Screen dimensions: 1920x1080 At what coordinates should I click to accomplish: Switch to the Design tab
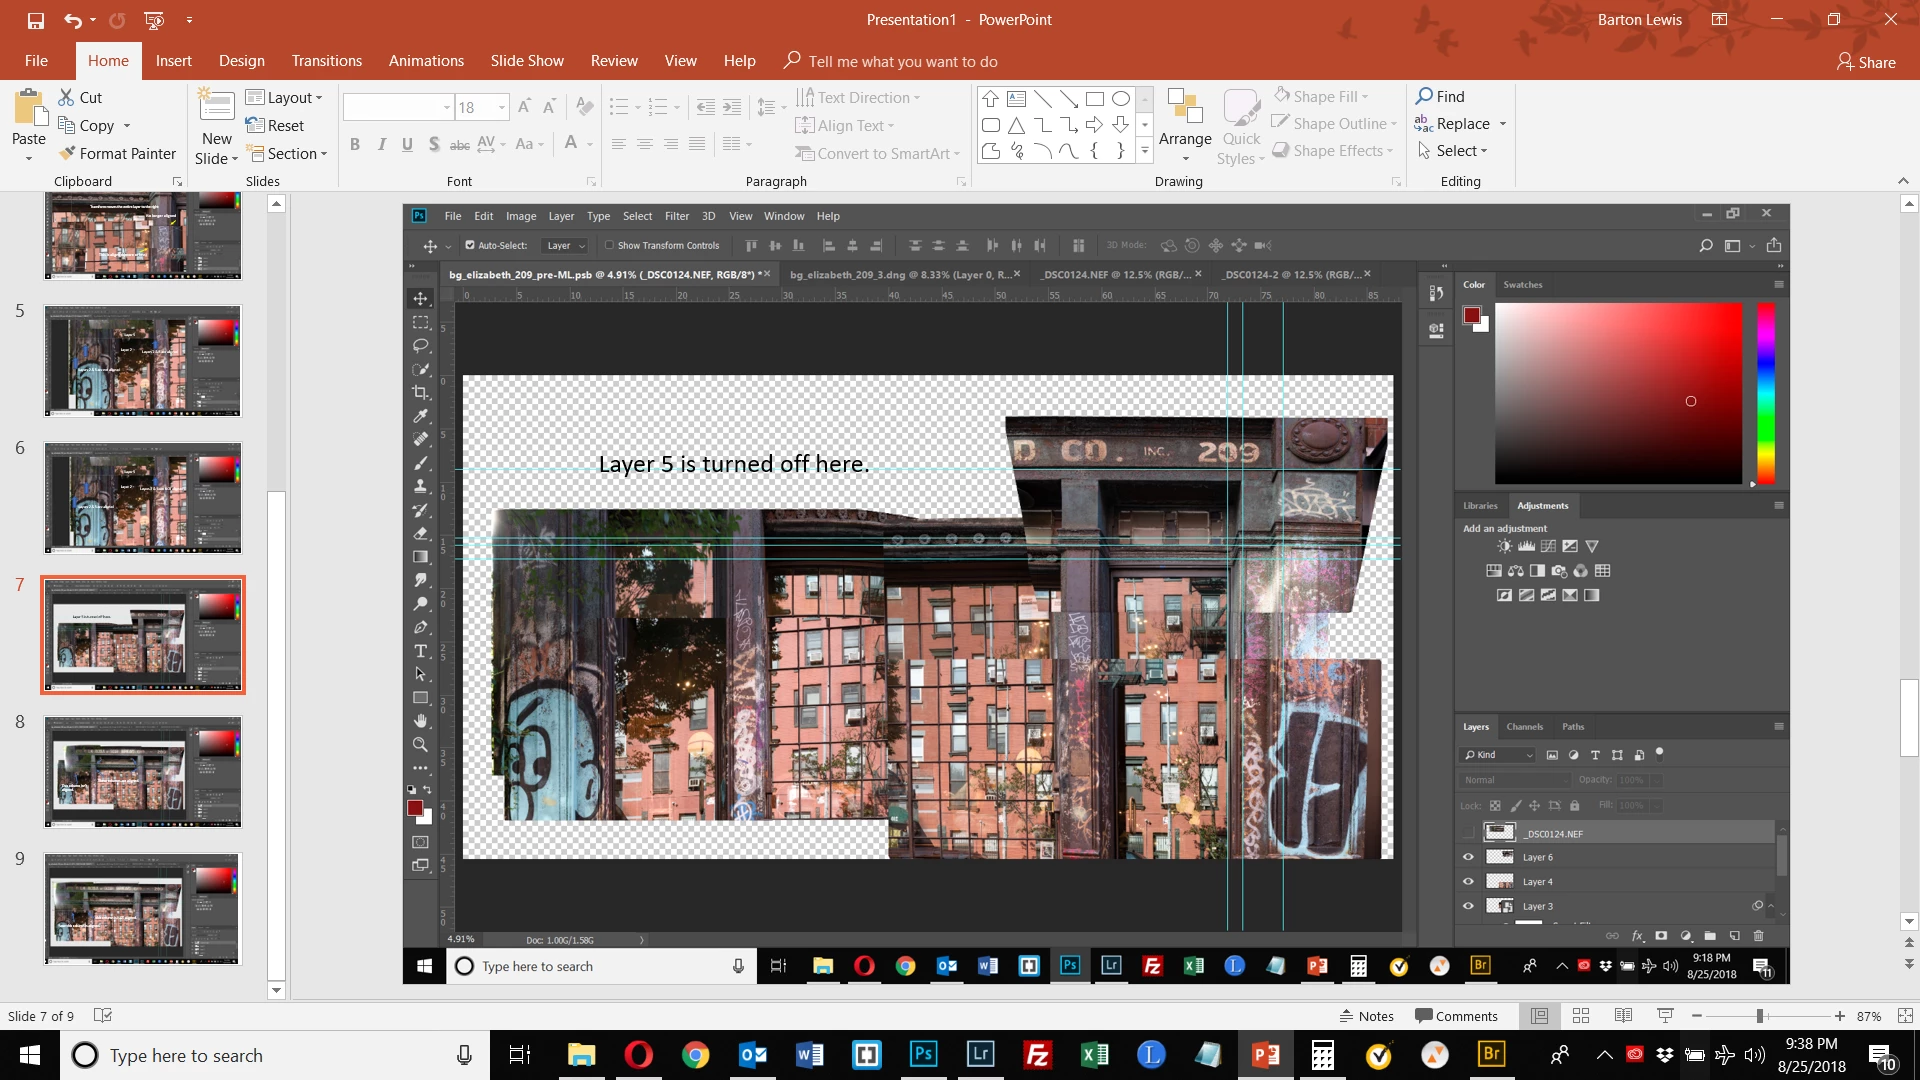pos(241,61)
